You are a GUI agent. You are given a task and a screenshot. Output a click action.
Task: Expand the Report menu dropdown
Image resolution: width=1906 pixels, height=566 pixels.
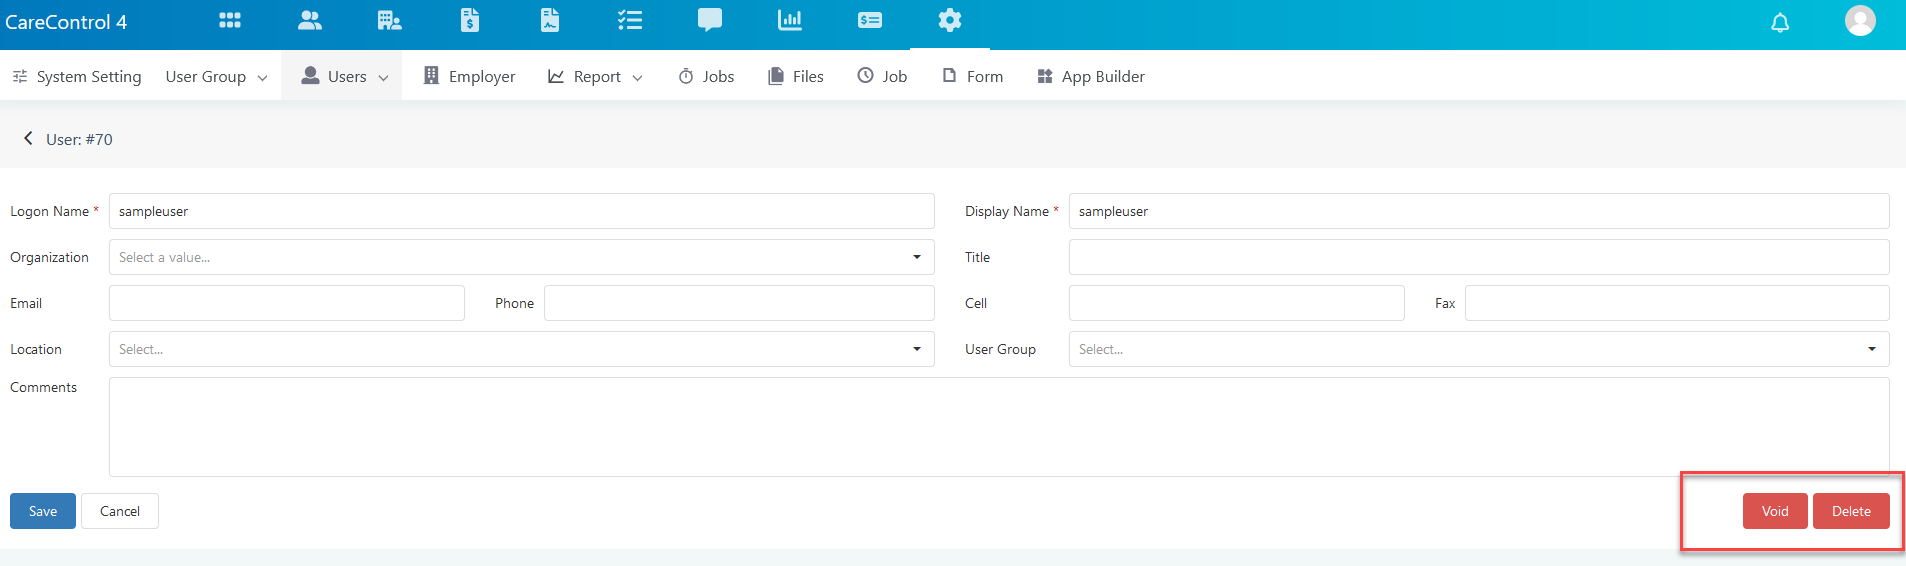click(595, 76)
